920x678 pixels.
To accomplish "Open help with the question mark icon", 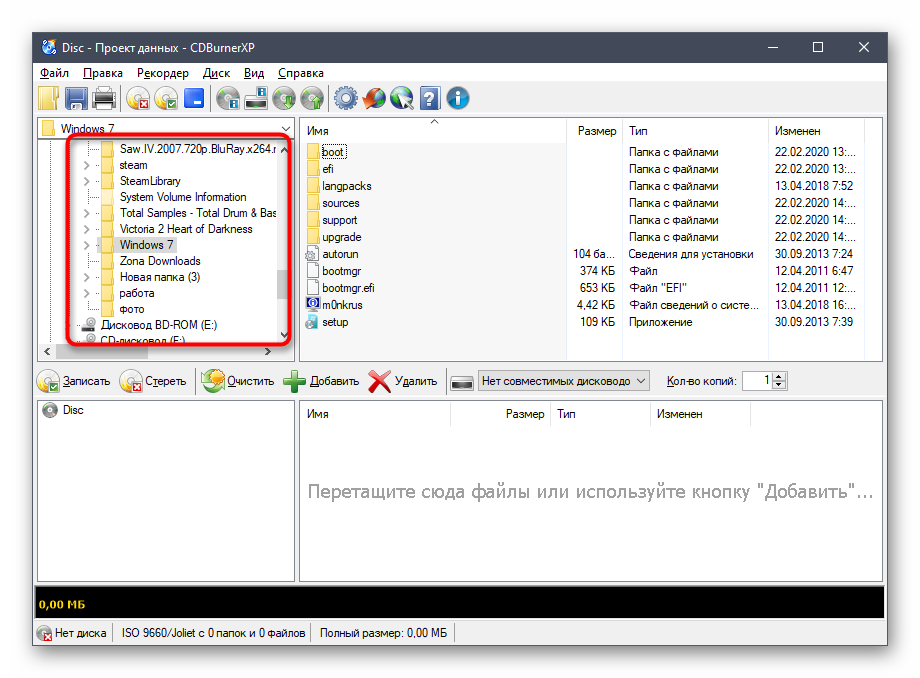I will (430, 98).
